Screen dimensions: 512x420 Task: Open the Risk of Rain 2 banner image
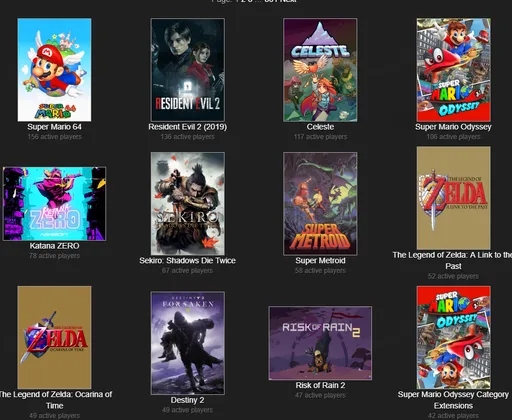pos(320,343)
